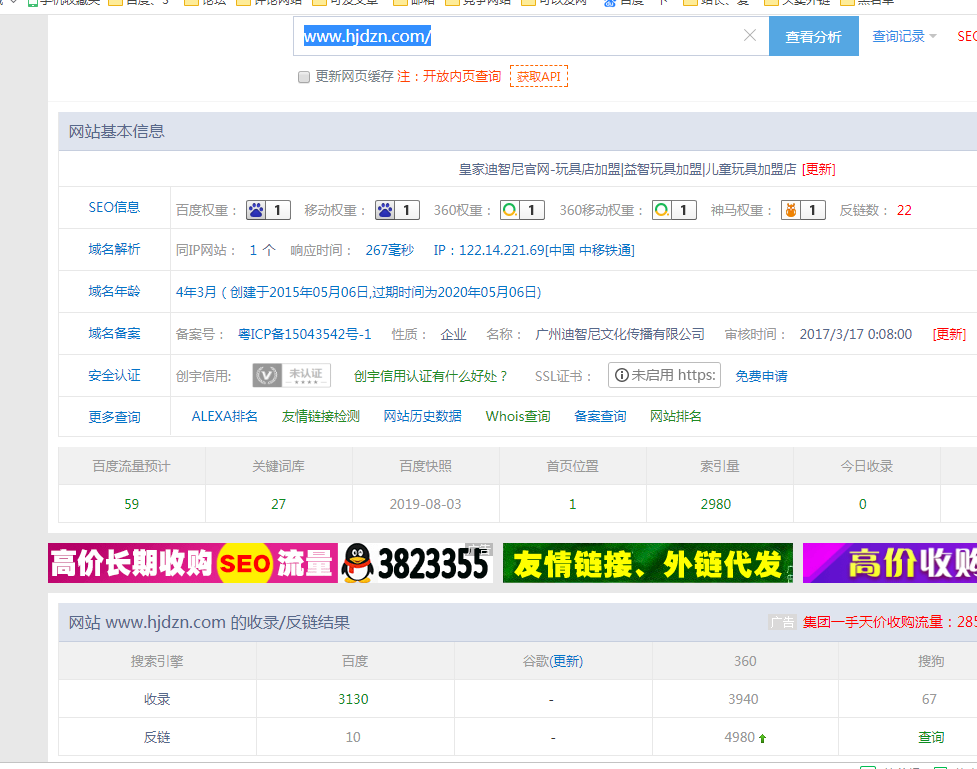Screen dimensions: 977x769
Task: Click the 首页位置 value 1
Action: pos(573,504)
